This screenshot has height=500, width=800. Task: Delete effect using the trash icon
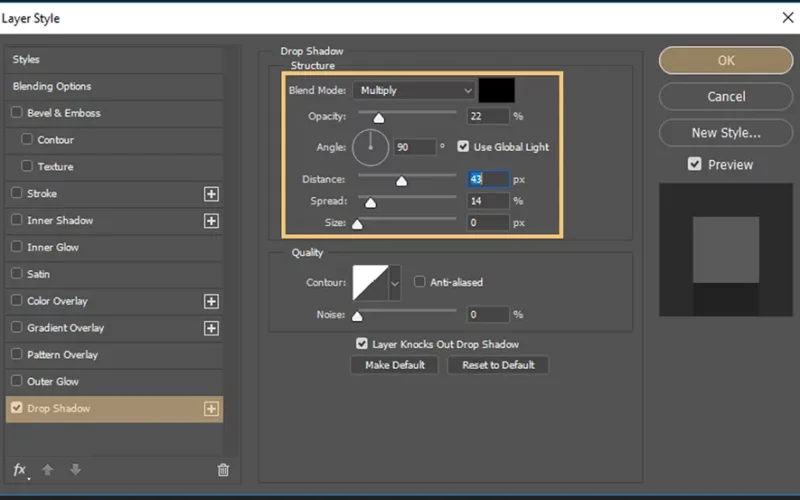click(223, 470)
